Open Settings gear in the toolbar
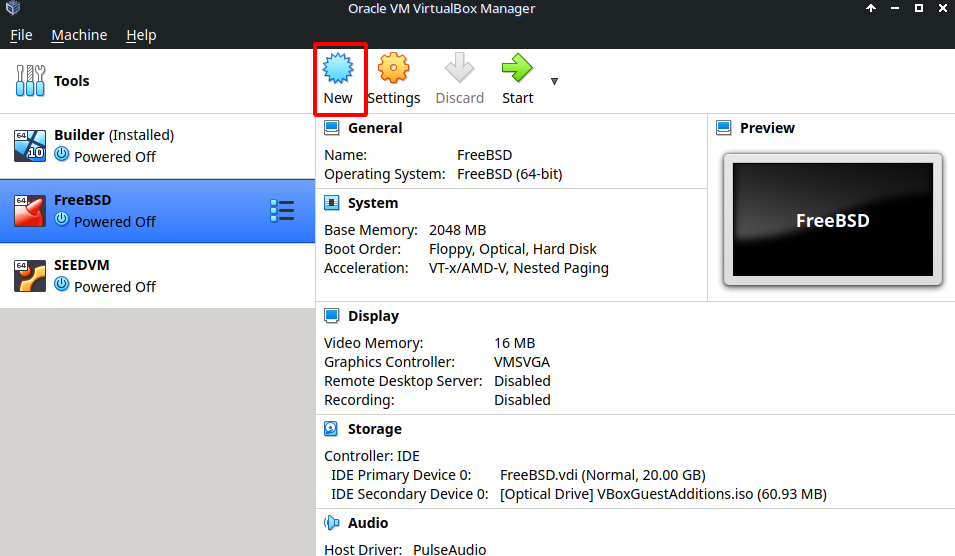Screen dimensions: 955x556 (393, 69)
